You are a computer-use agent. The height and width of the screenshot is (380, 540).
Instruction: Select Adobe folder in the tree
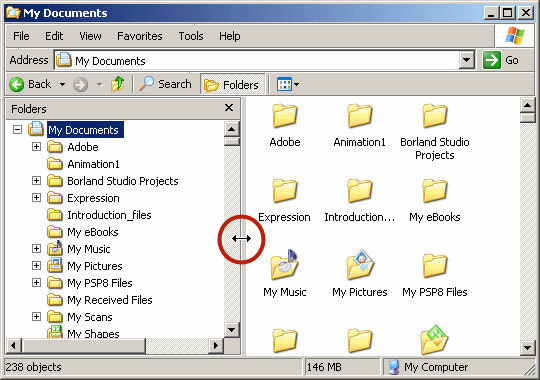[x=83, y=147]
